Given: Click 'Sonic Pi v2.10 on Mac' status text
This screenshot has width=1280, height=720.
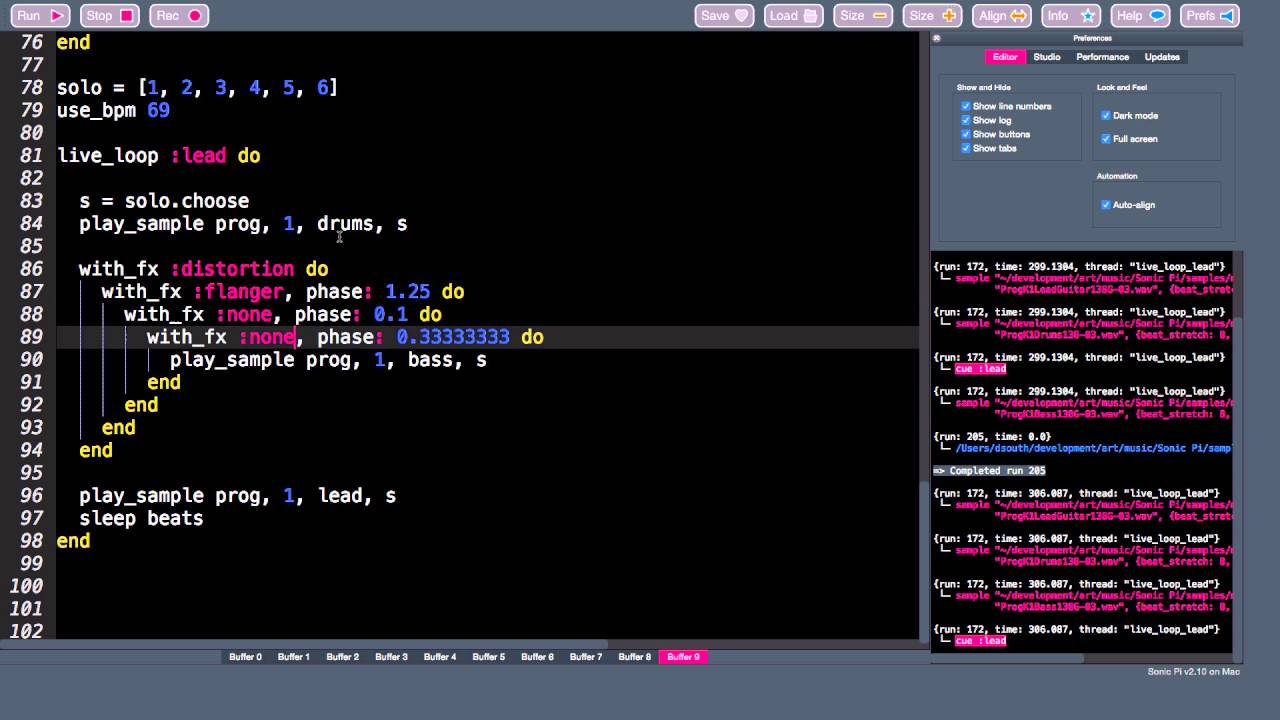Looking at the screenshot, I should (1193, 672).
